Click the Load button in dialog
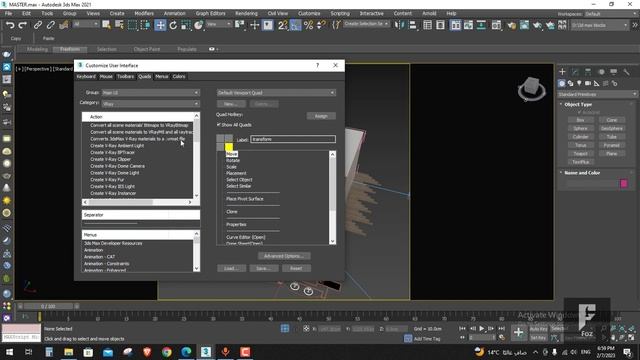 pyautogui.click(x=231, y=268)
